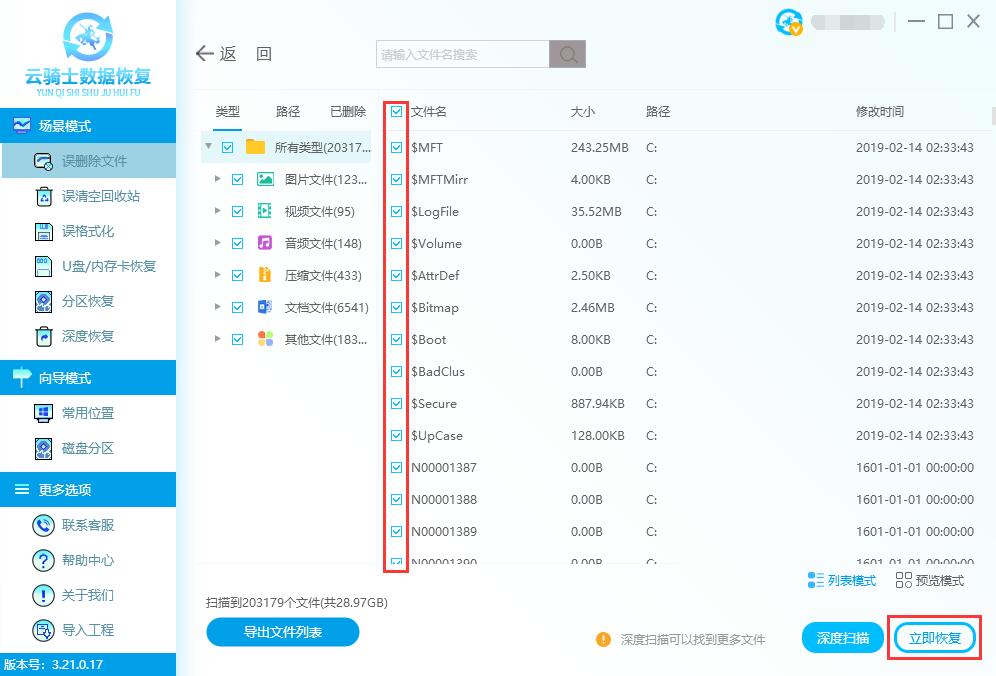Screen dimensions: 996x676
Task: Click the 更多选项 hamburger icon
Action: tap(22, 489)
